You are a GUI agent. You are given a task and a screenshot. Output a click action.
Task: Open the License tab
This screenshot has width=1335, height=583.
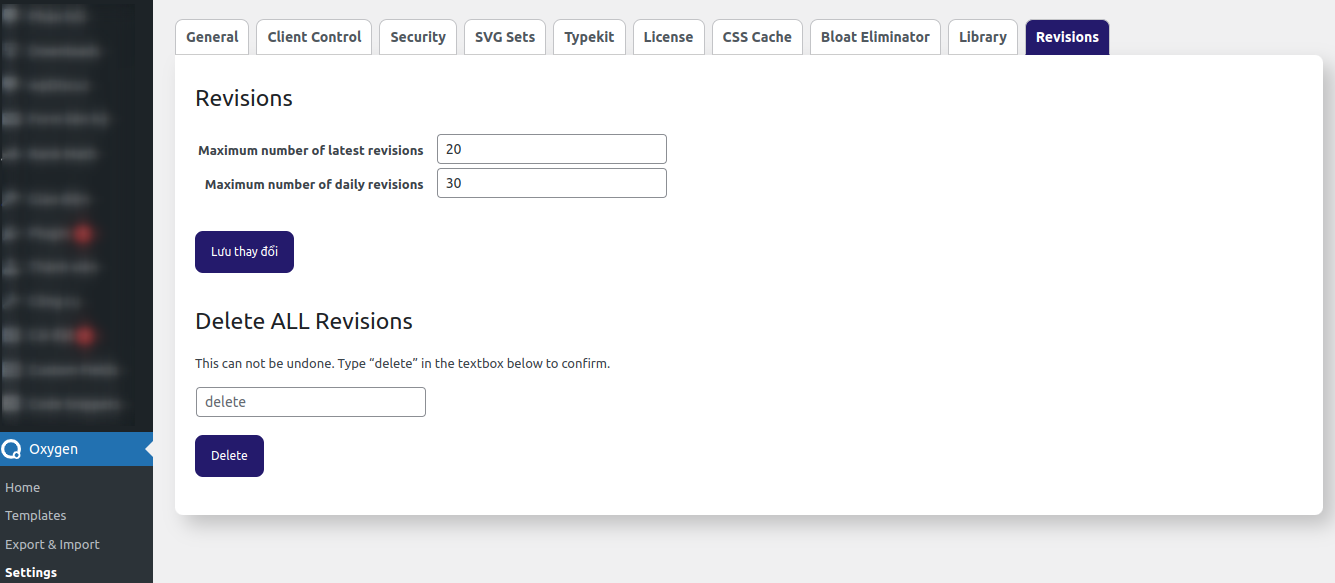[668, 37]
